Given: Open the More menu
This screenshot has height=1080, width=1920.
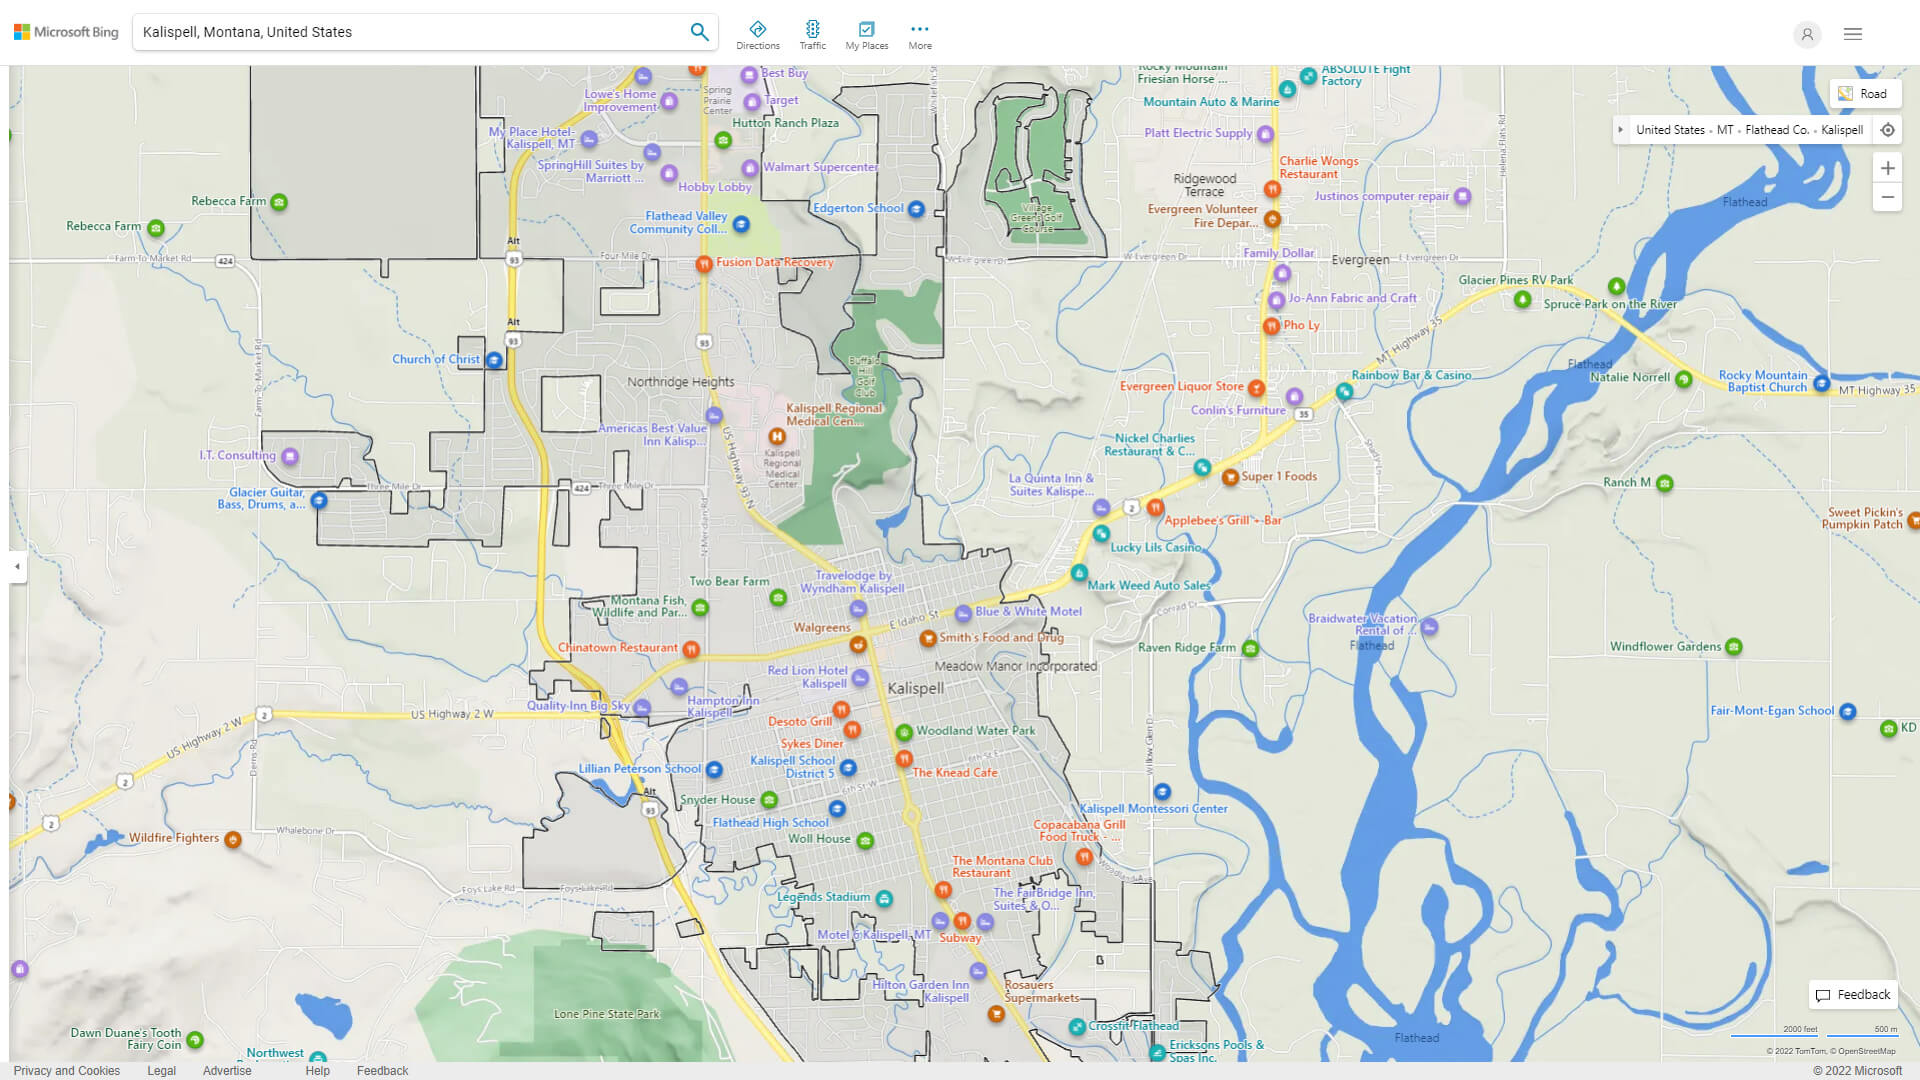Looking at the screenshot, I should click(919, 31).
